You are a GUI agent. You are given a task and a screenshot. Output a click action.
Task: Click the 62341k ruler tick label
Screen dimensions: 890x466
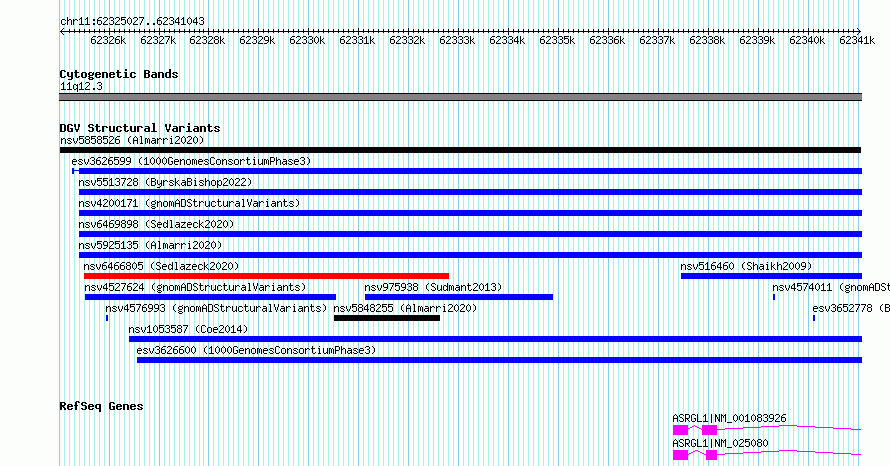click(857, 40)
